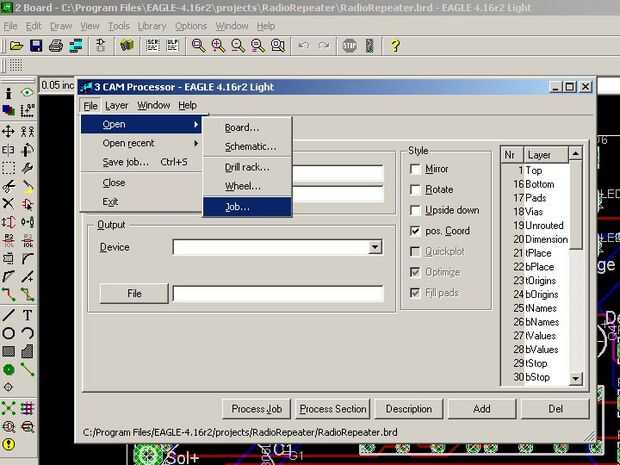The height and width of the screenshot is (465, 620).
Task: Click the Redraw magnifier icon
Action: pyautogui.click(x=258, y=46)
